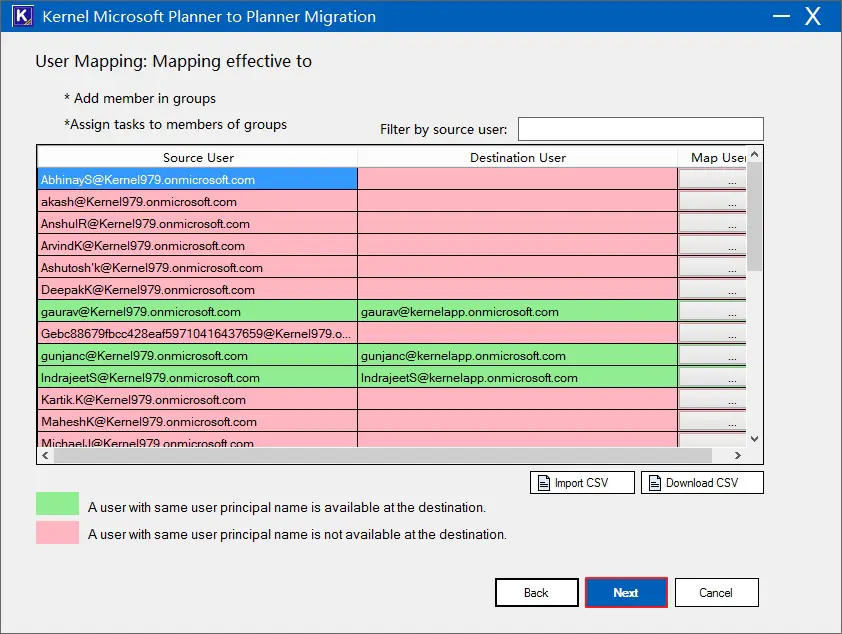This screenshot has height=634, width=842.
Task: Cancel the user mapping wizard
Action: 716,593
